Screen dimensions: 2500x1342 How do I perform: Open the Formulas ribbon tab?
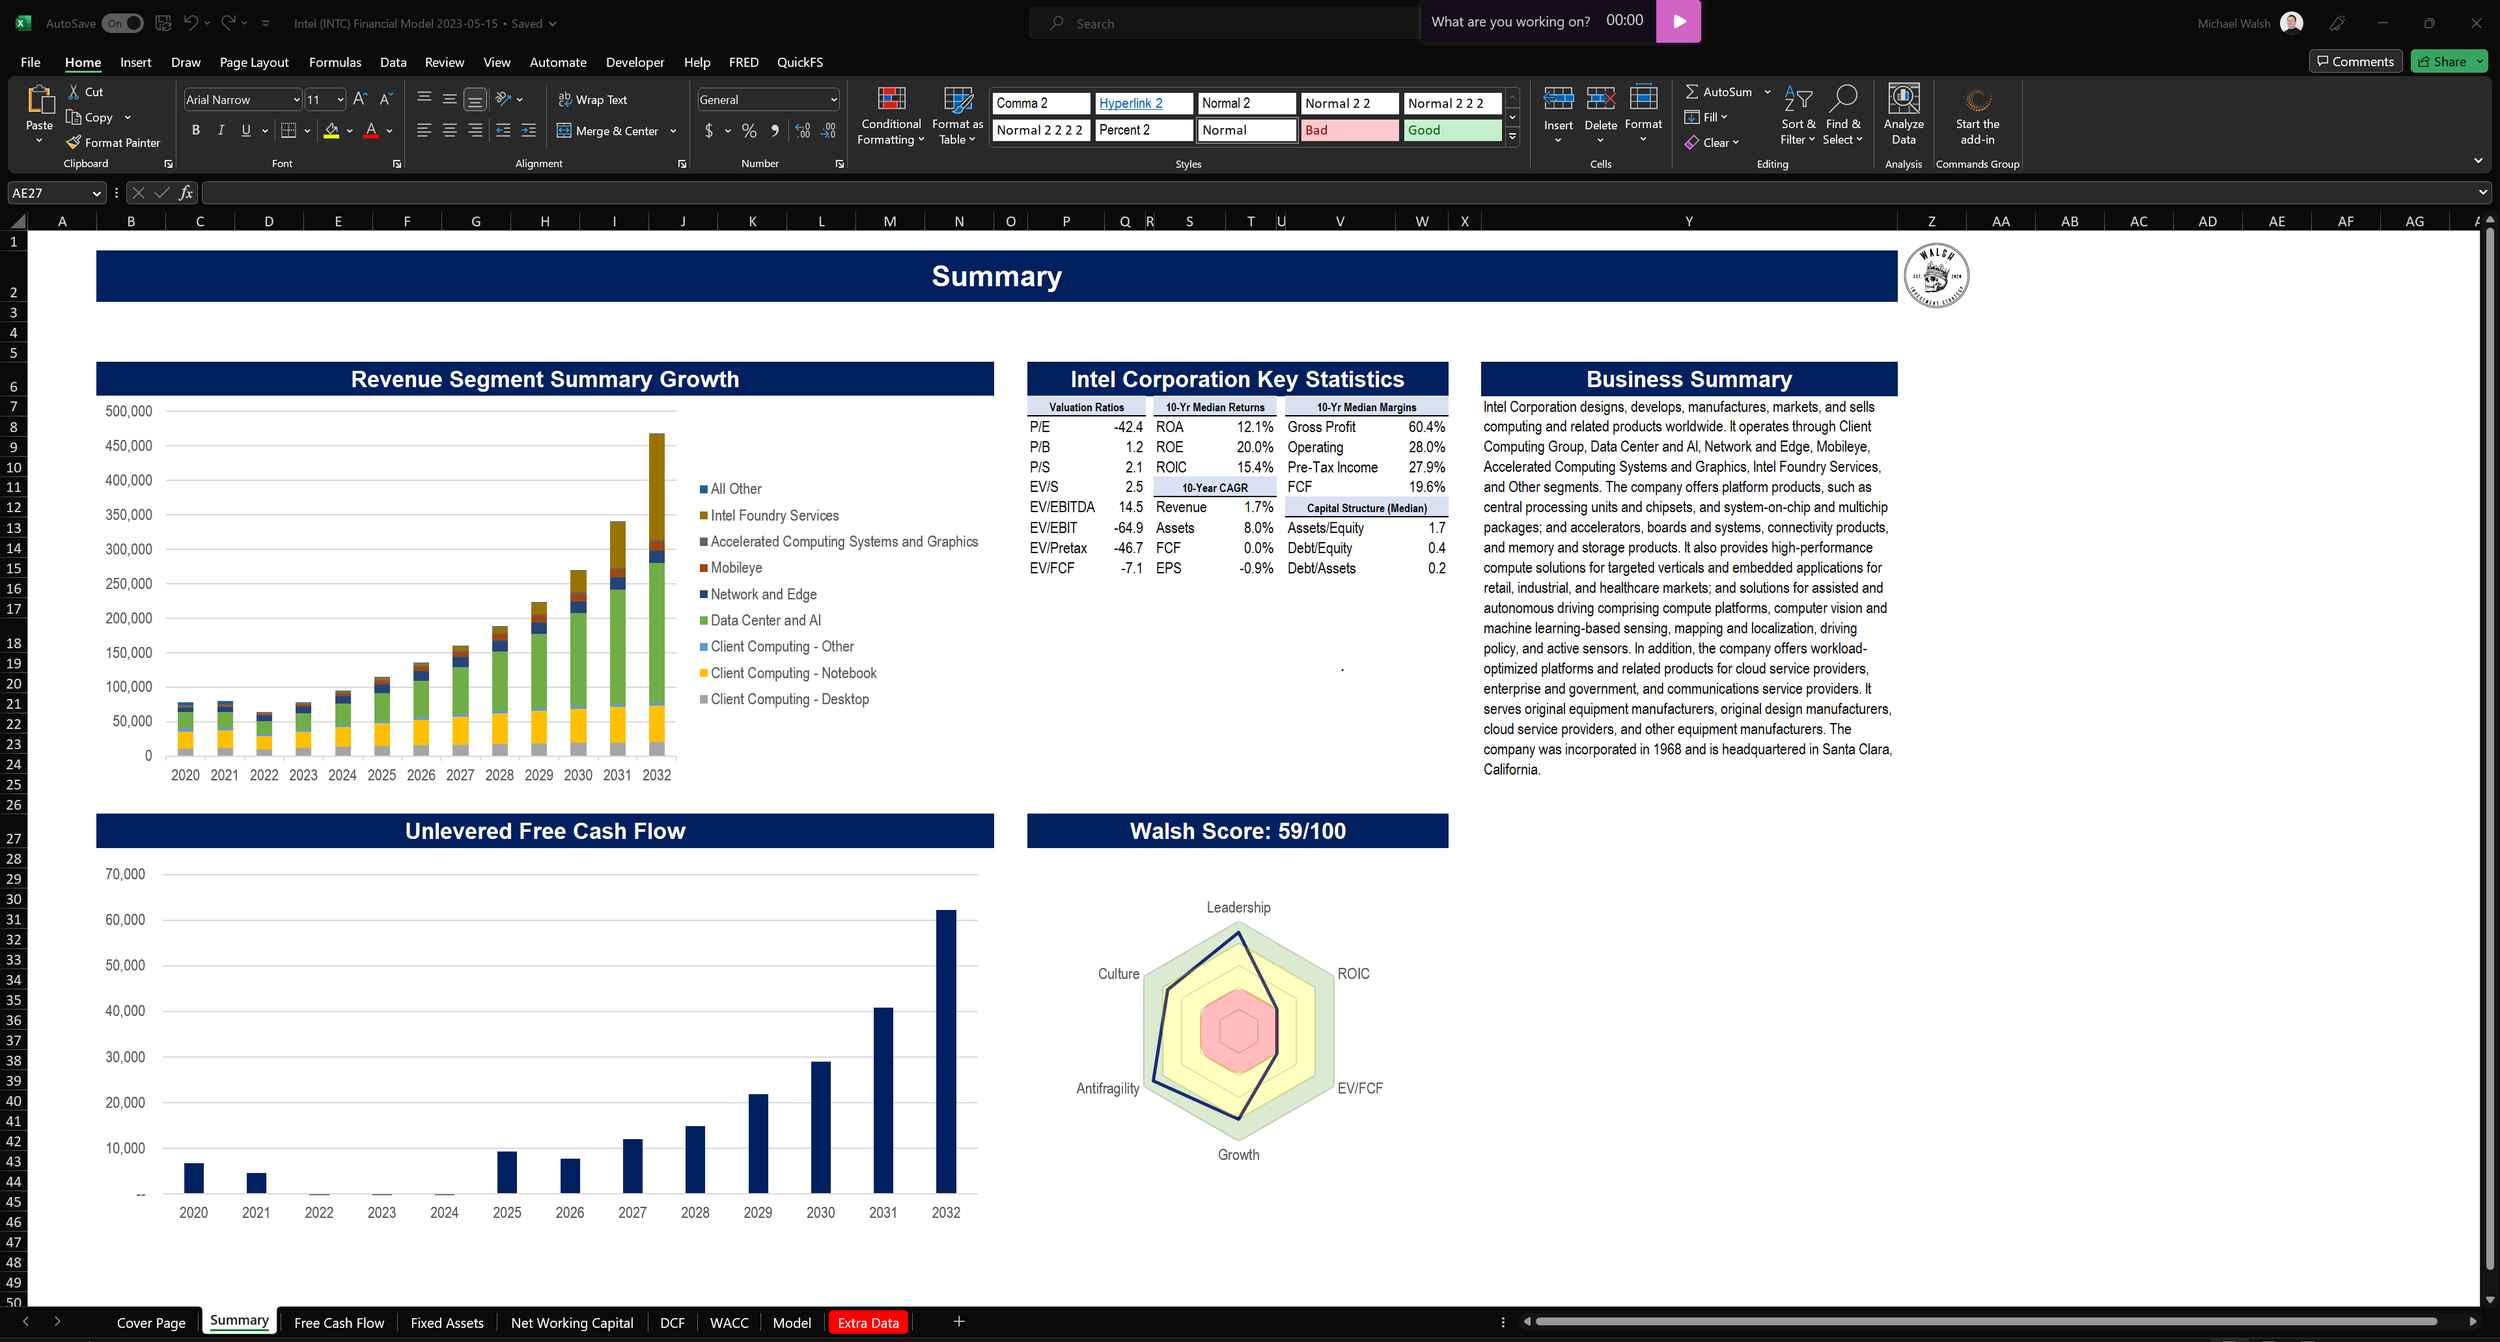tap(335, 62)
